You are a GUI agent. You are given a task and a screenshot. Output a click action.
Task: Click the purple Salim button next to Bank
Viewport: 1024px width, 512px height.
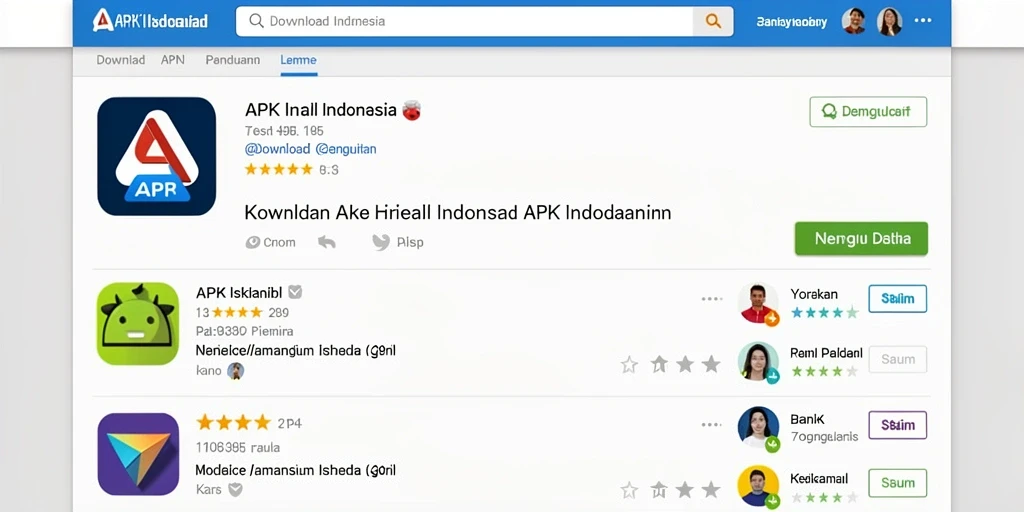(897, 425)
